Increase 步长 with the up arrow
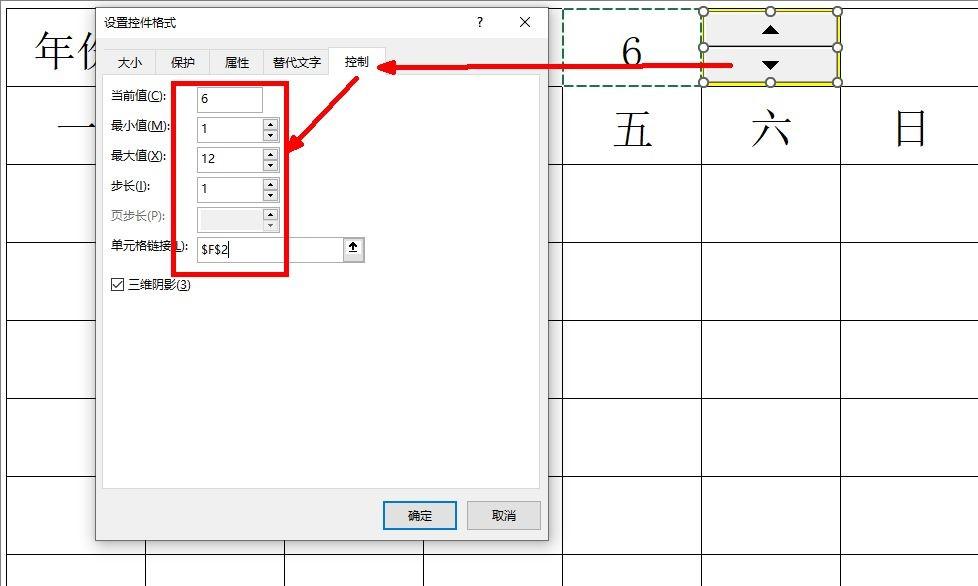Viewport: 978px width, 586px height. point(271,184)
